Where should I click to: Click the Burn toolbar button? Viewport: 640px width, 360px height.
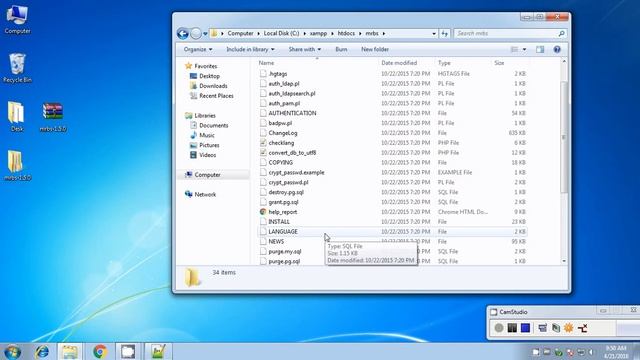point(341,49)
